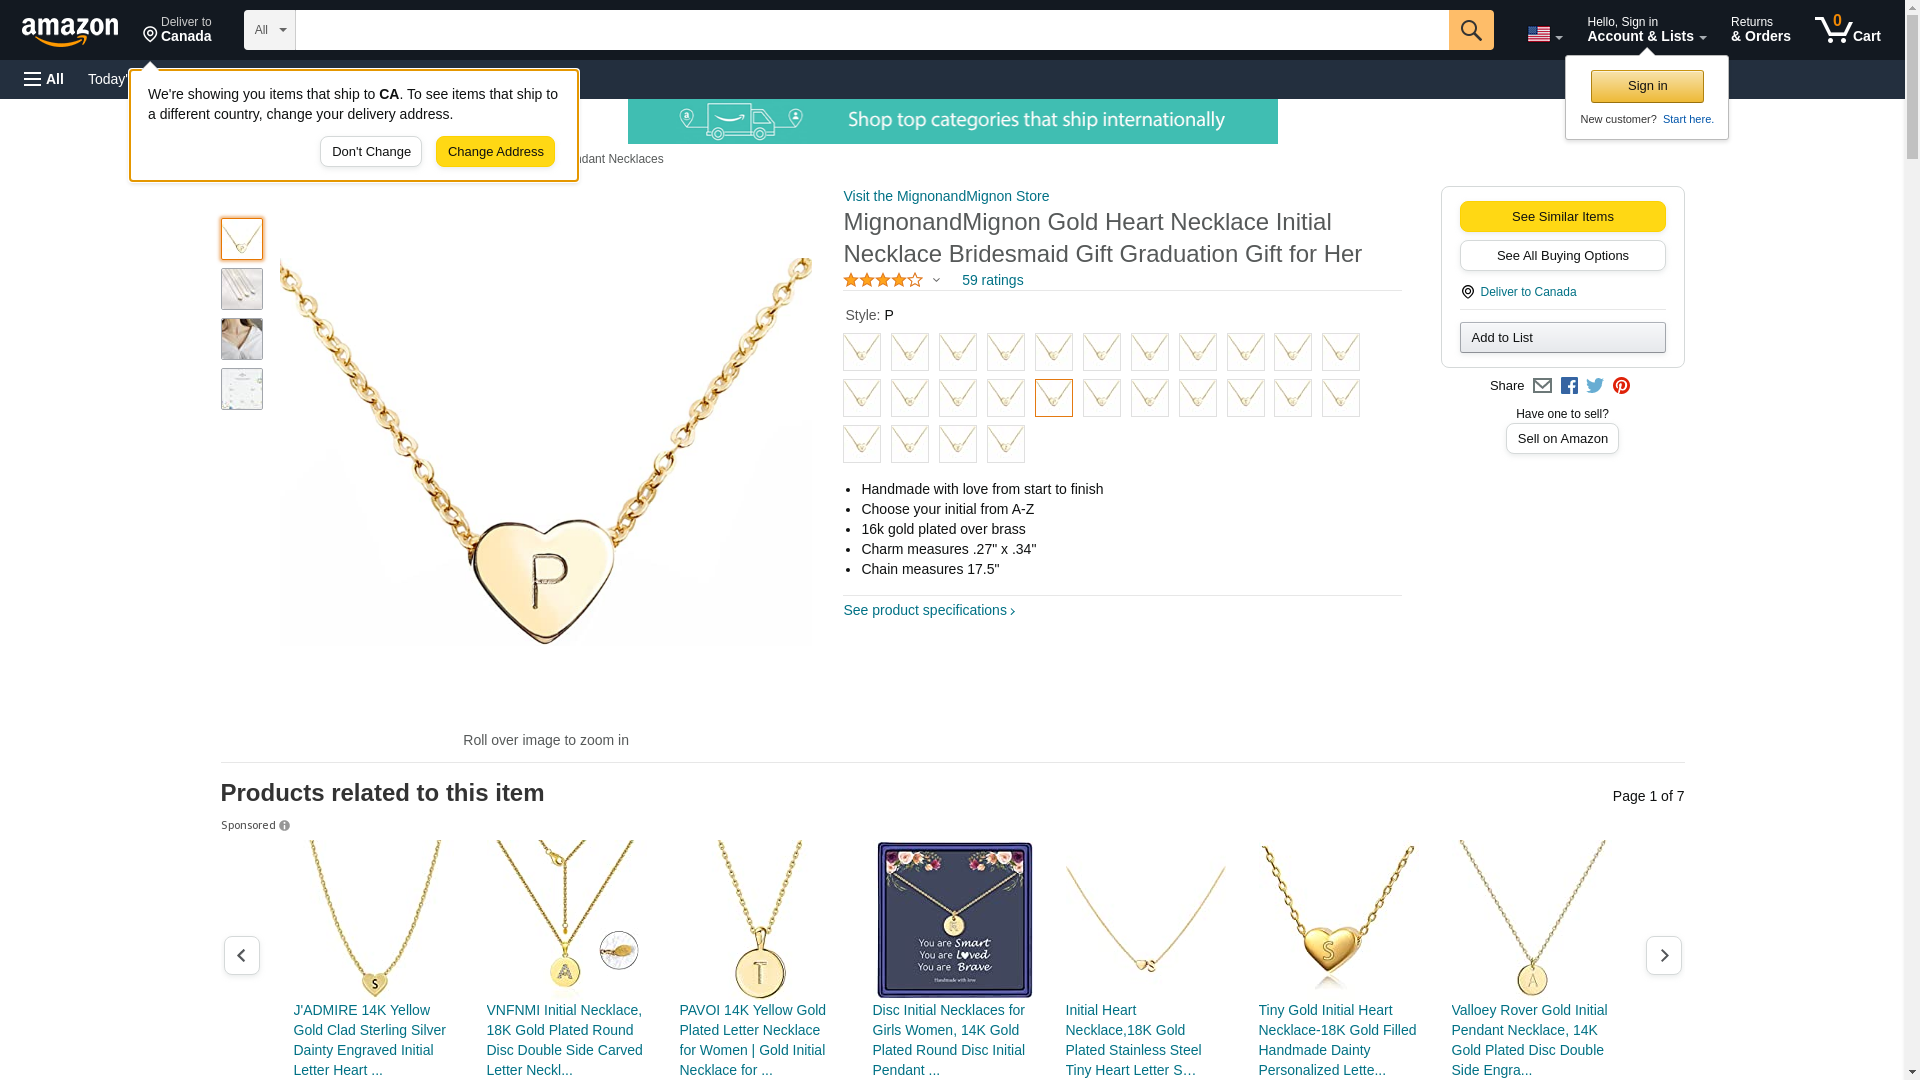Share product on Facebook icon
Screen dimensions: 1920x1080
[1569, 386]
